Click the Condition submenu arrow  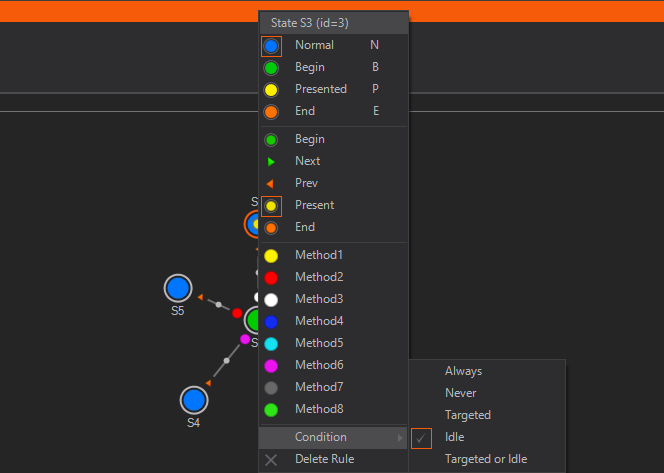[x=401, y=438]
